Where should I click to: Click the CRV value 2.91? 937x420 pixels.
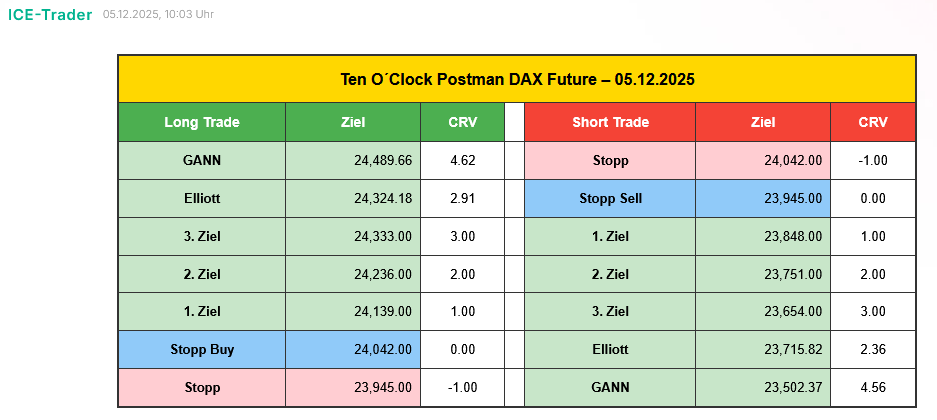point(462,198)
